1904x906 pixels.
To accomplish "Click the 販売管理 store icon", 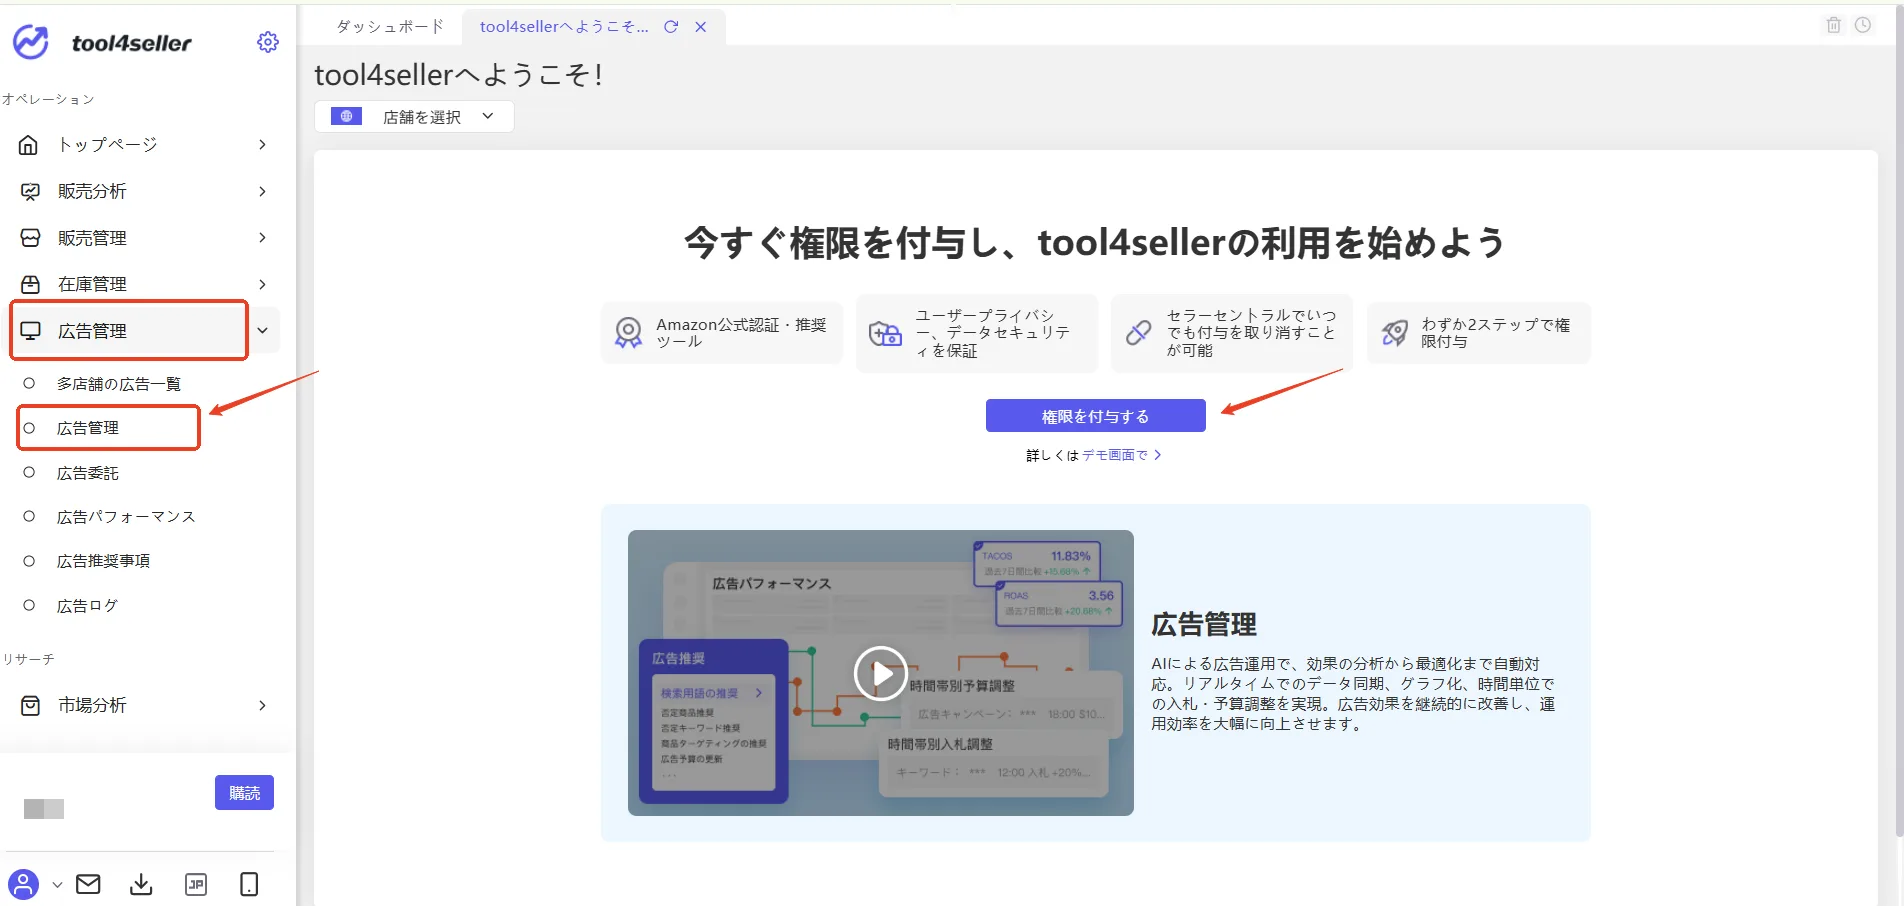I will tap(31, 238).
